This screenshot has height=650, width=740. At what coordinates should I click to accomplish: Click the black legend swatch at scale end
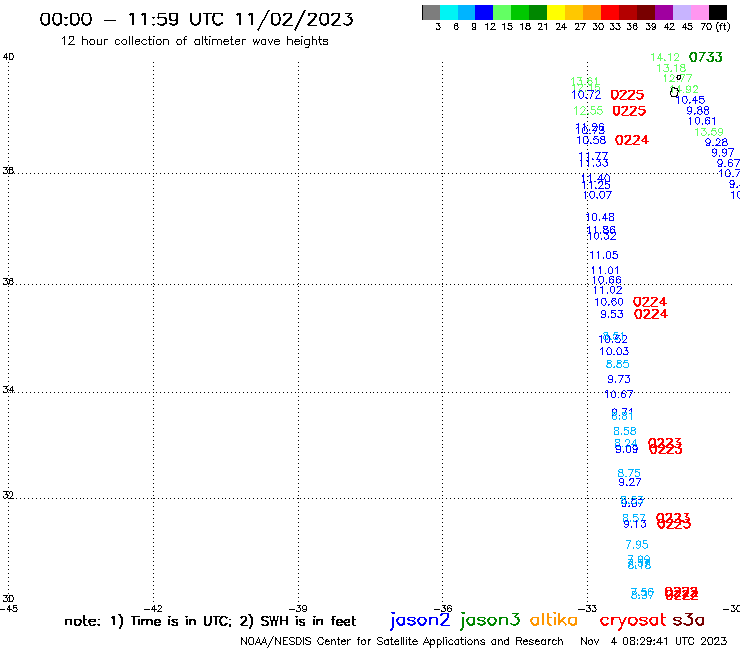coord(718,12)
